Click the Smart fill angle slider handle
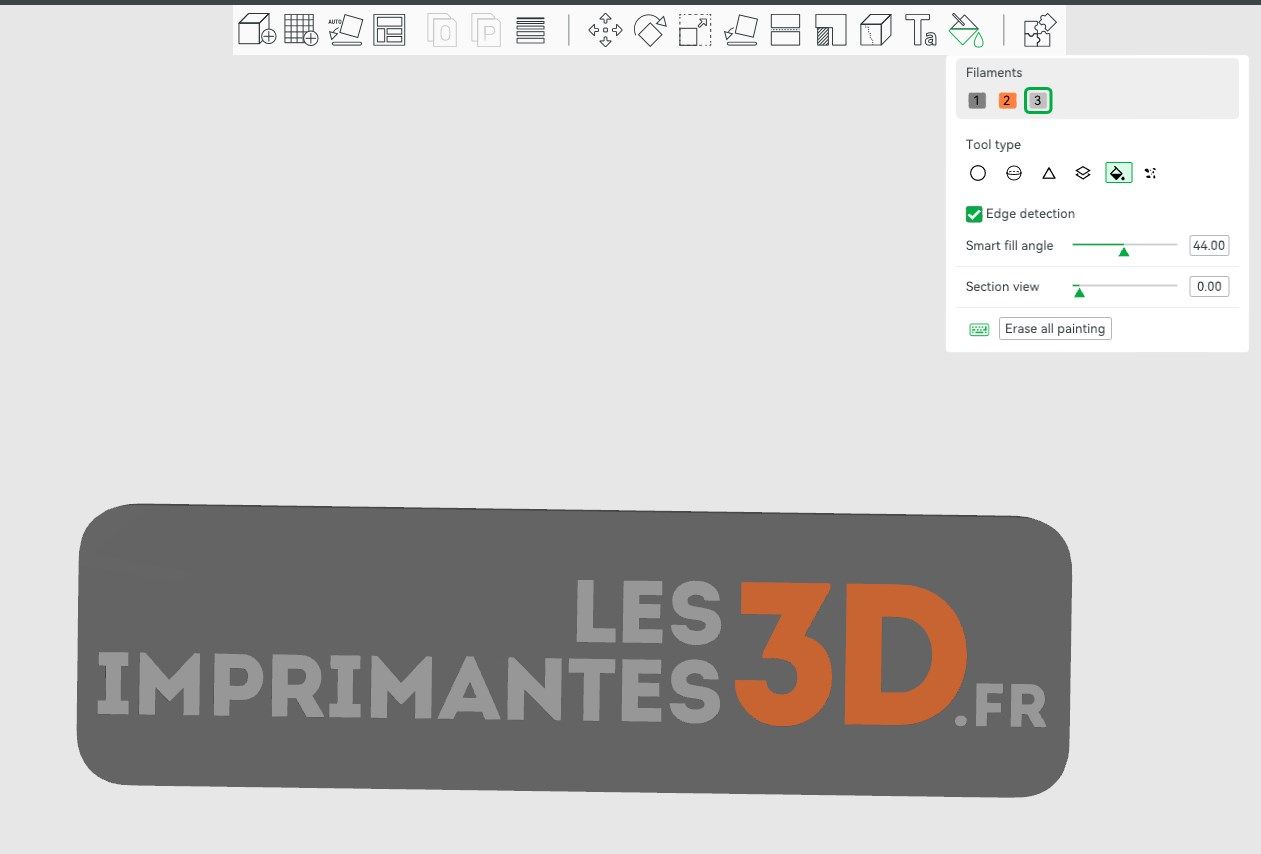The width and height of the screenshot is (1261, 854). click(1124, 251)
